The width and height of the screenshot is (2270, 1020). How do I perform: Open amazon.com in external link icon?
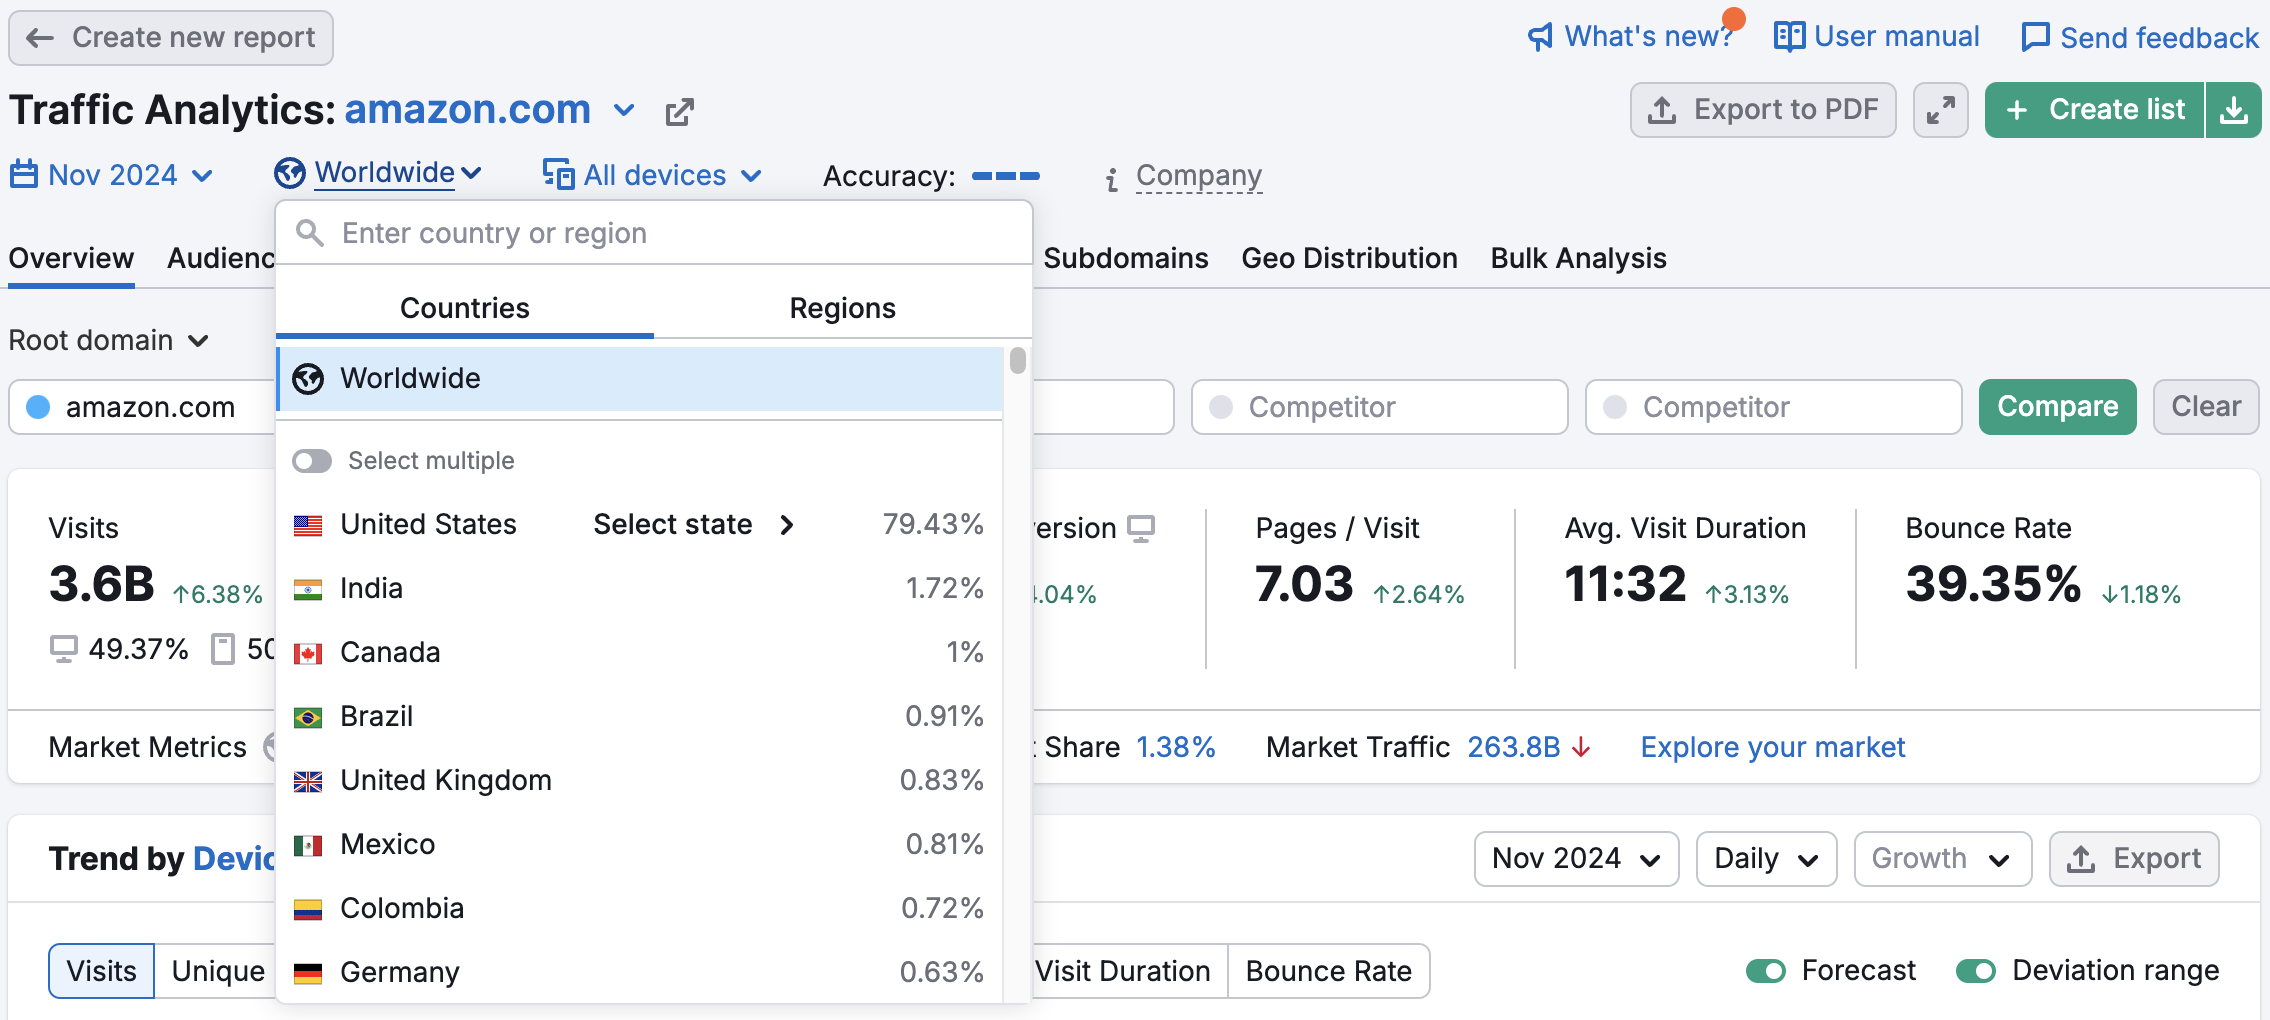[680, 111]
